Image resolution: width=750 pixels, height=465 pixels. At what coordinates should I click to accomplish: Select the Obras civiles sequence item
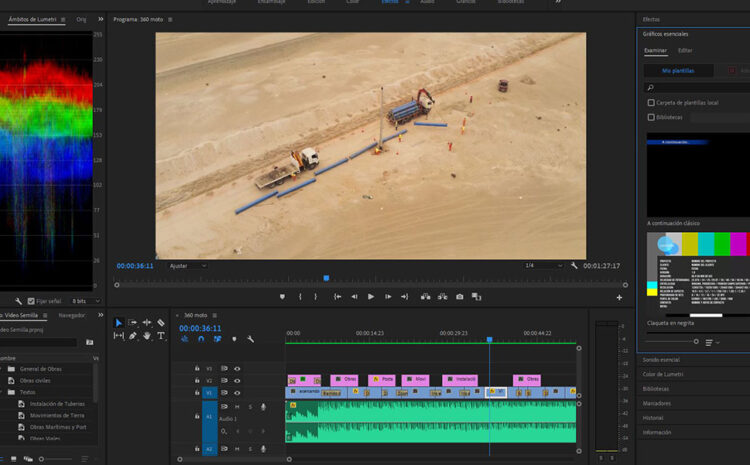pyautogui.click(x=35, y=381)
